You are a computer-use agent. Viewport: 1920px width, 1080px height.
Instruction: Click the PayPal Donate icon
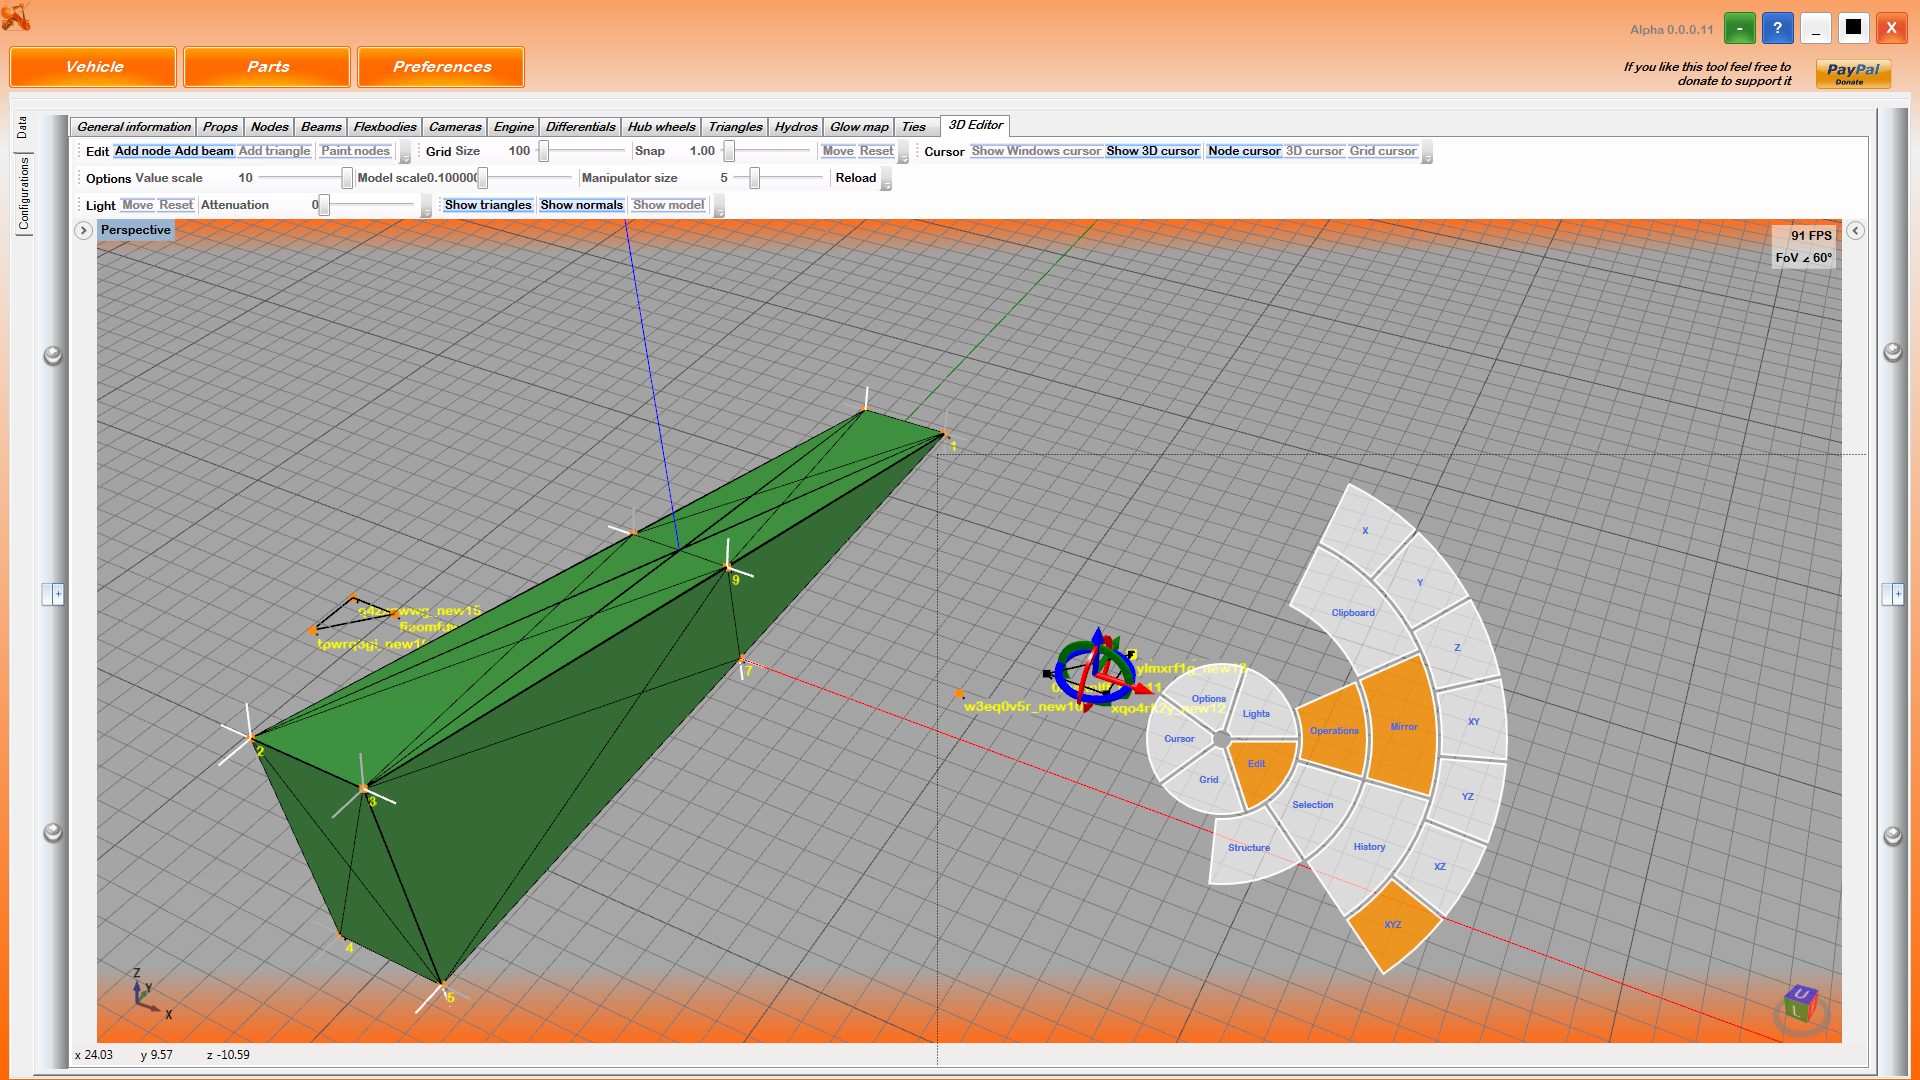(1852, 73)
